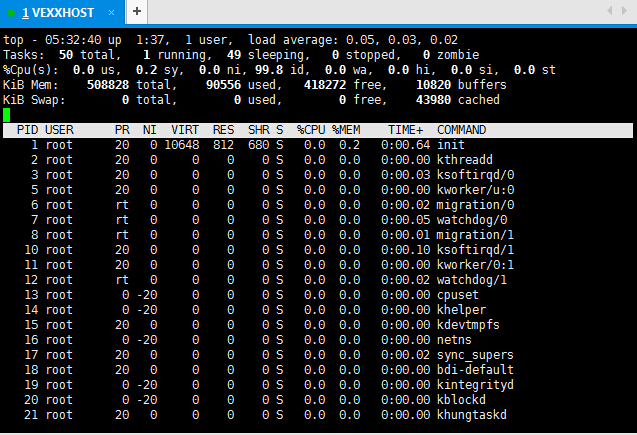Click the 418272 free memory value

click(325, 85)
